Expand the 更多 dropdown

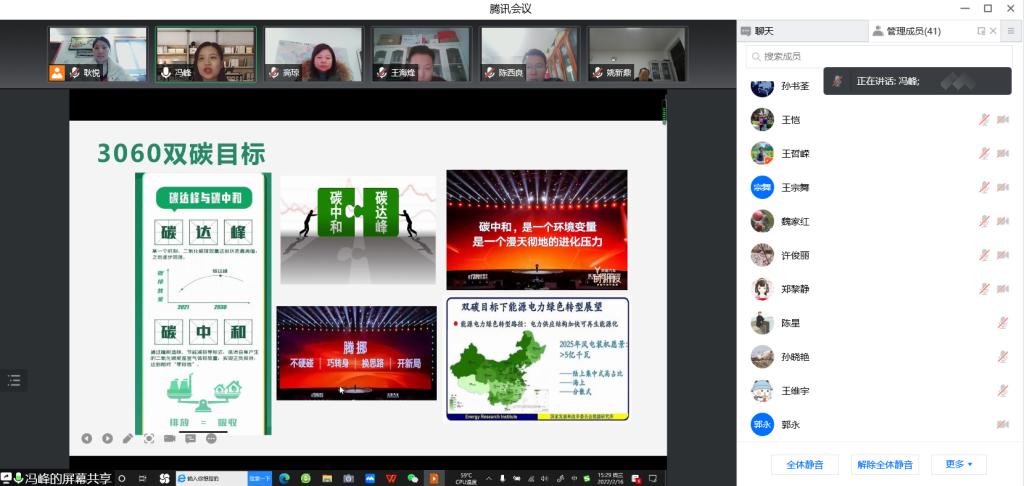[x=958, y=464]
